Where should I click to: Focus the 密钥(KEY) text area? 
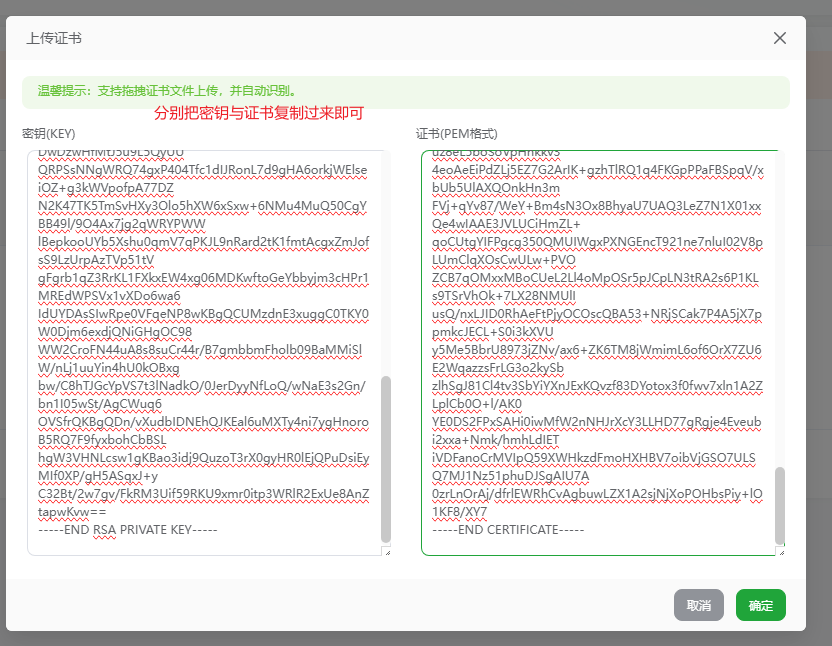200,350
